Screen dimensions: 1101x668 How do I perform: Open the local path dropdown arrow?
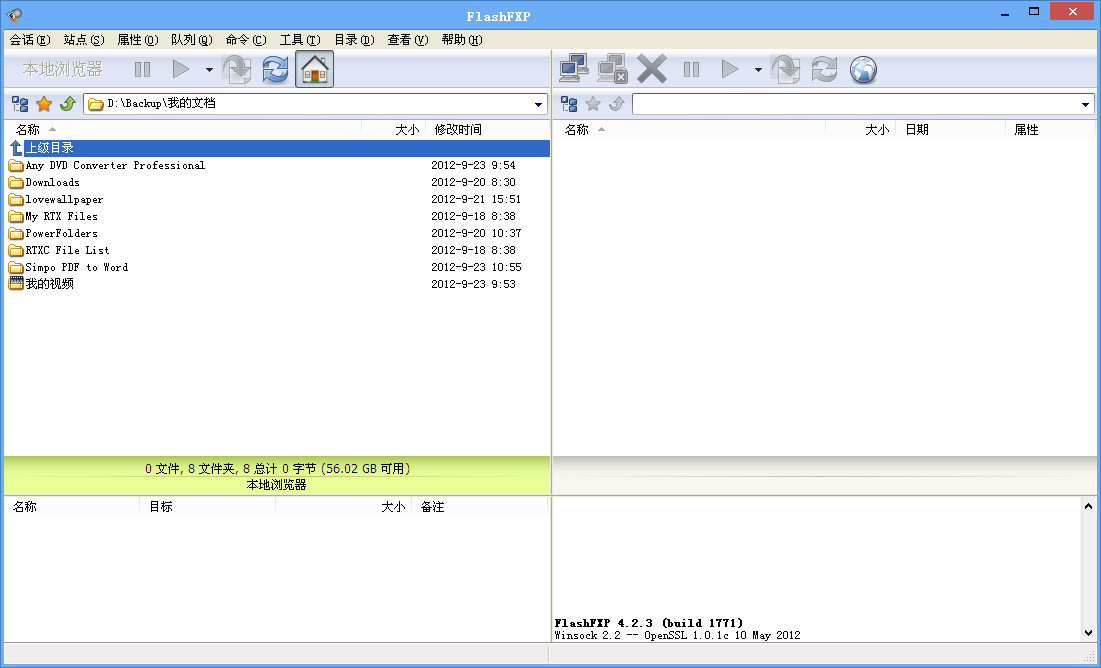(539, 105)
